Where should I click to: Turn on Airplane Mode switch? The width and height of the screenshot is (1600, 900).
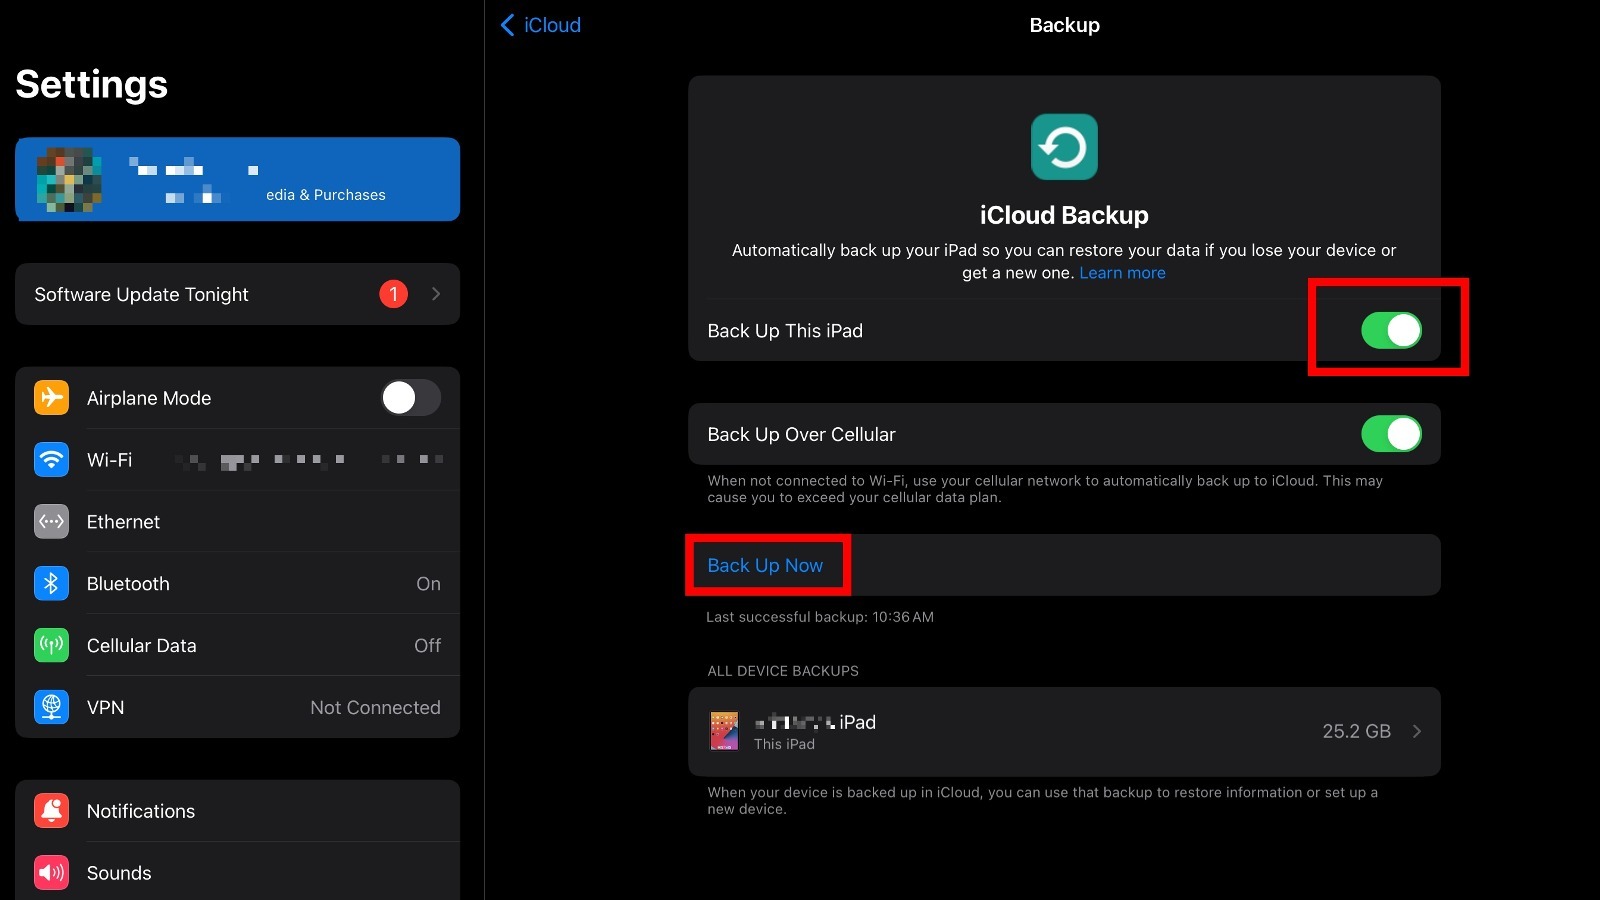coord(410,398)
